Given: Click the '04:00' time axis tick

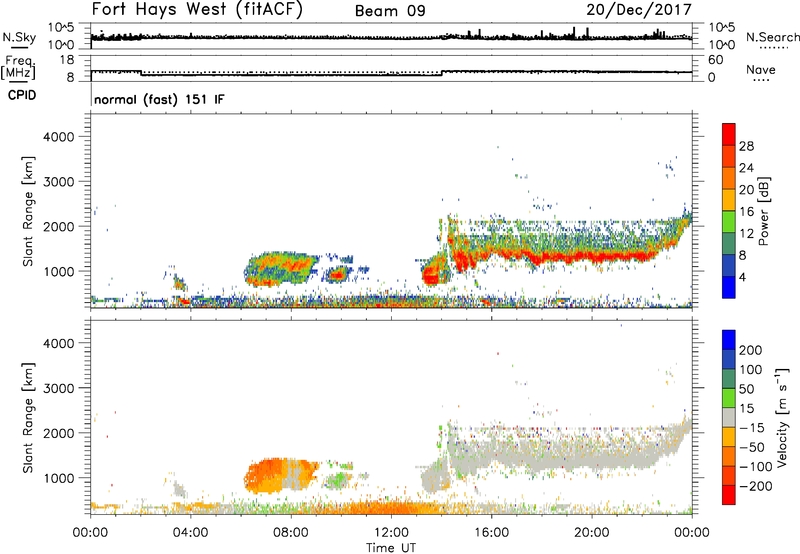Looking at the screenshot, I should 190,533.
